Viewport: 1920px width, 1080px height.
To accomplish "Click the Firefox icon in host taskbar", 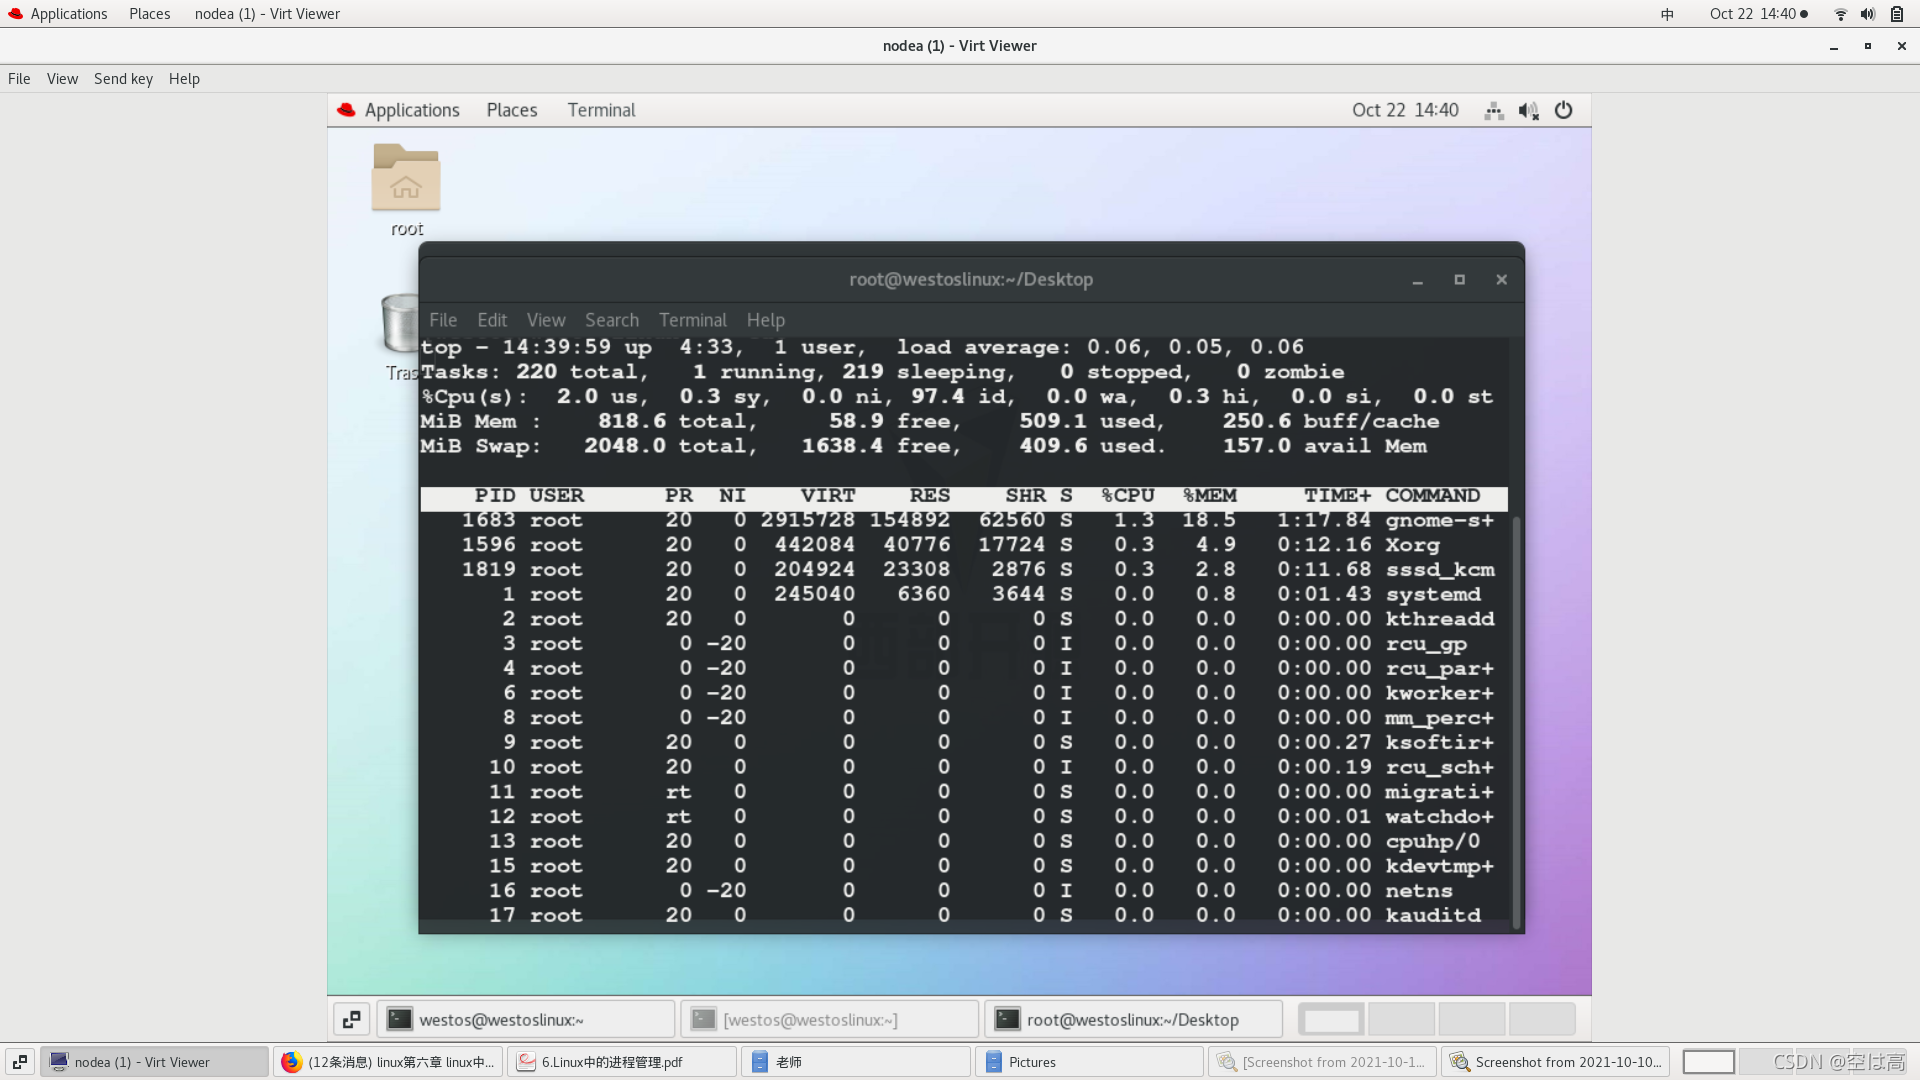I will click(x=291, y=1062).
